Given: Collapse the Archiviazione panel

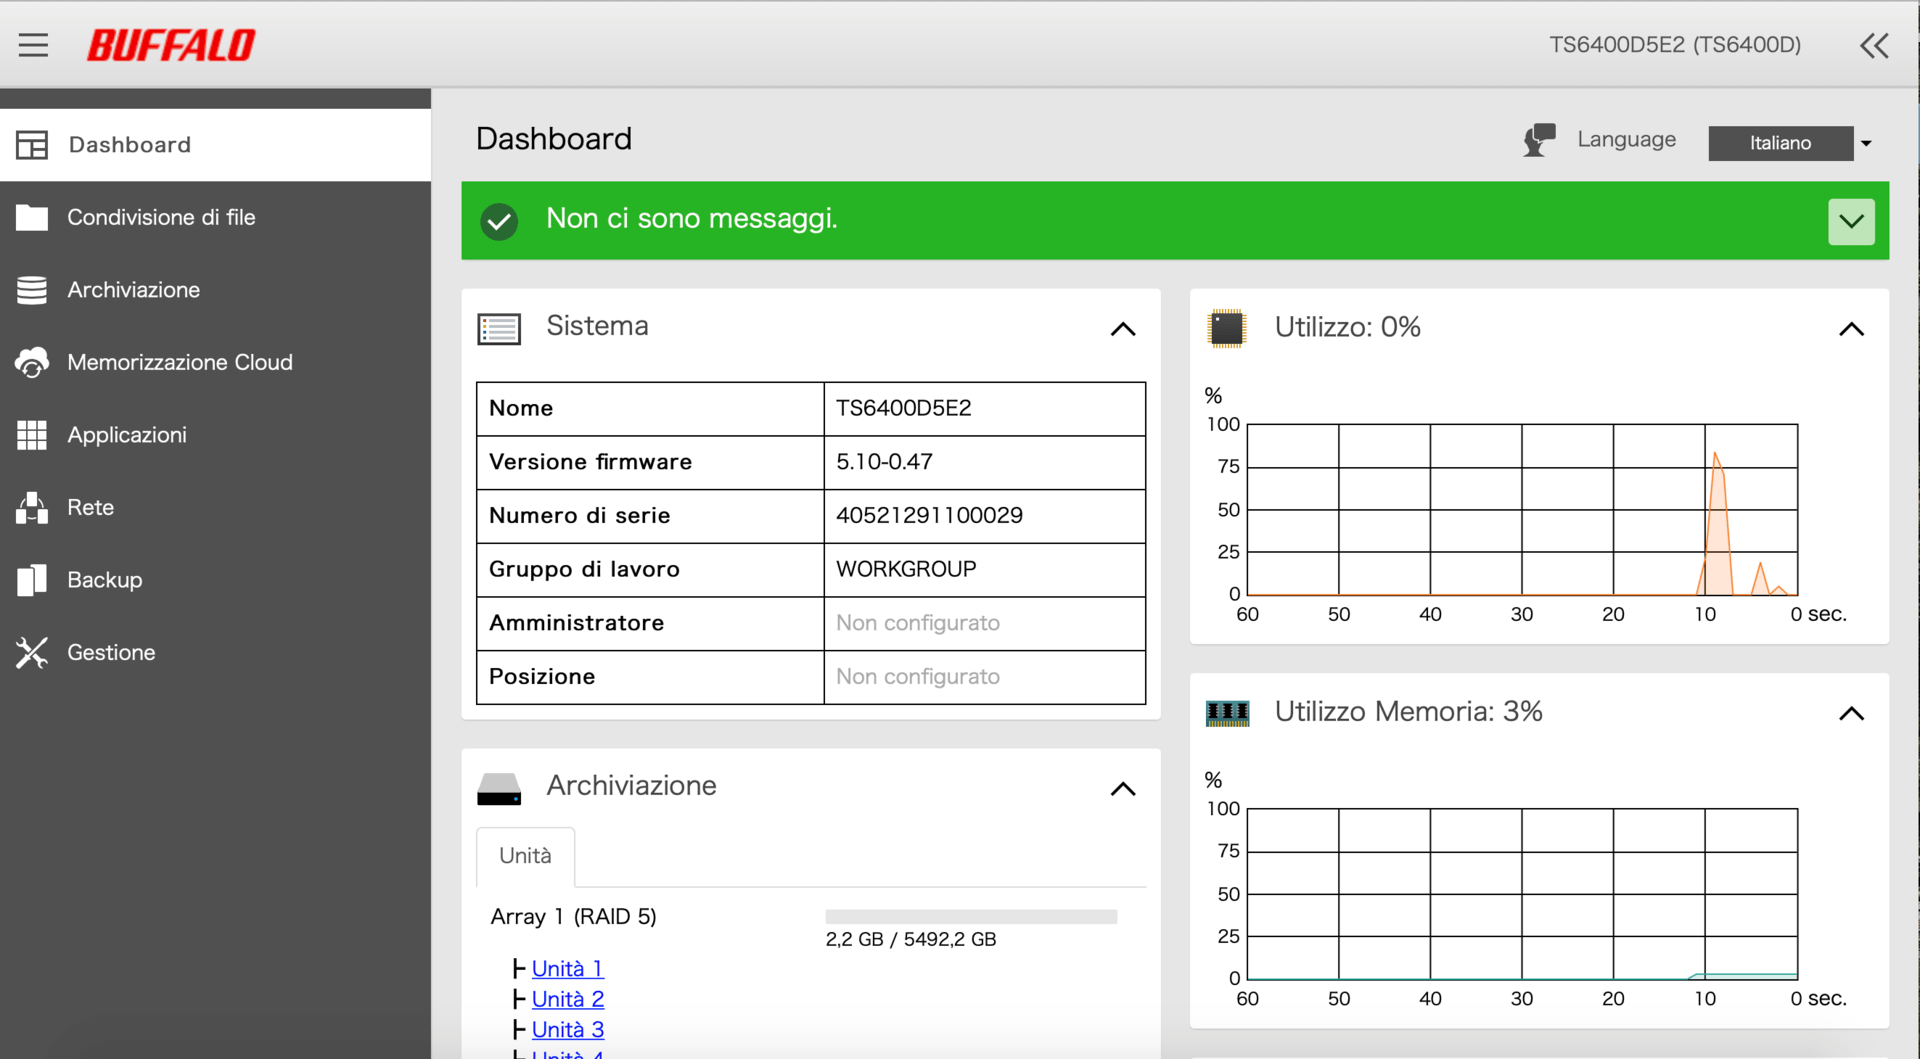Looking at the screenshot, I should [1123, 789].
